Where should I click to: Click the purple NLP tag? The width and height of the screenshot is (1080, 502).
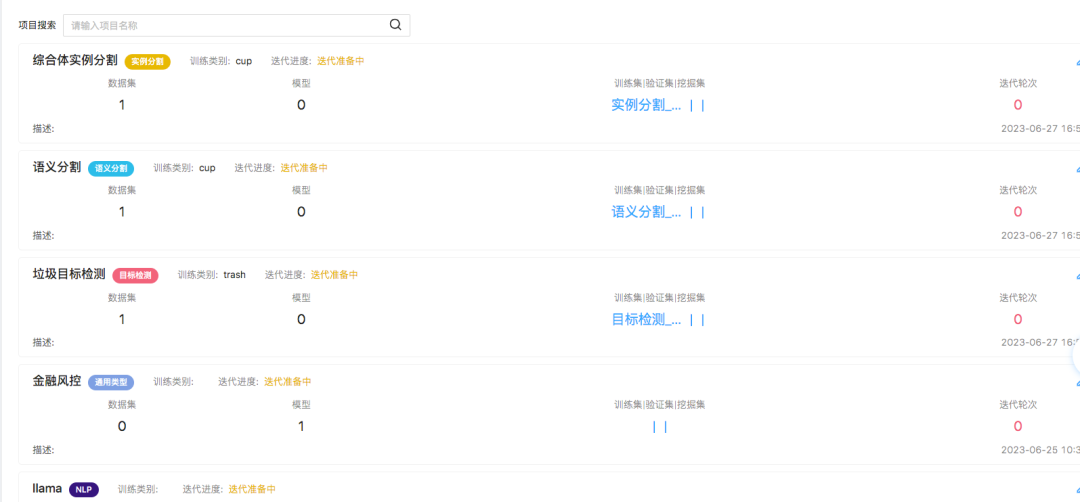pos(84,490)
